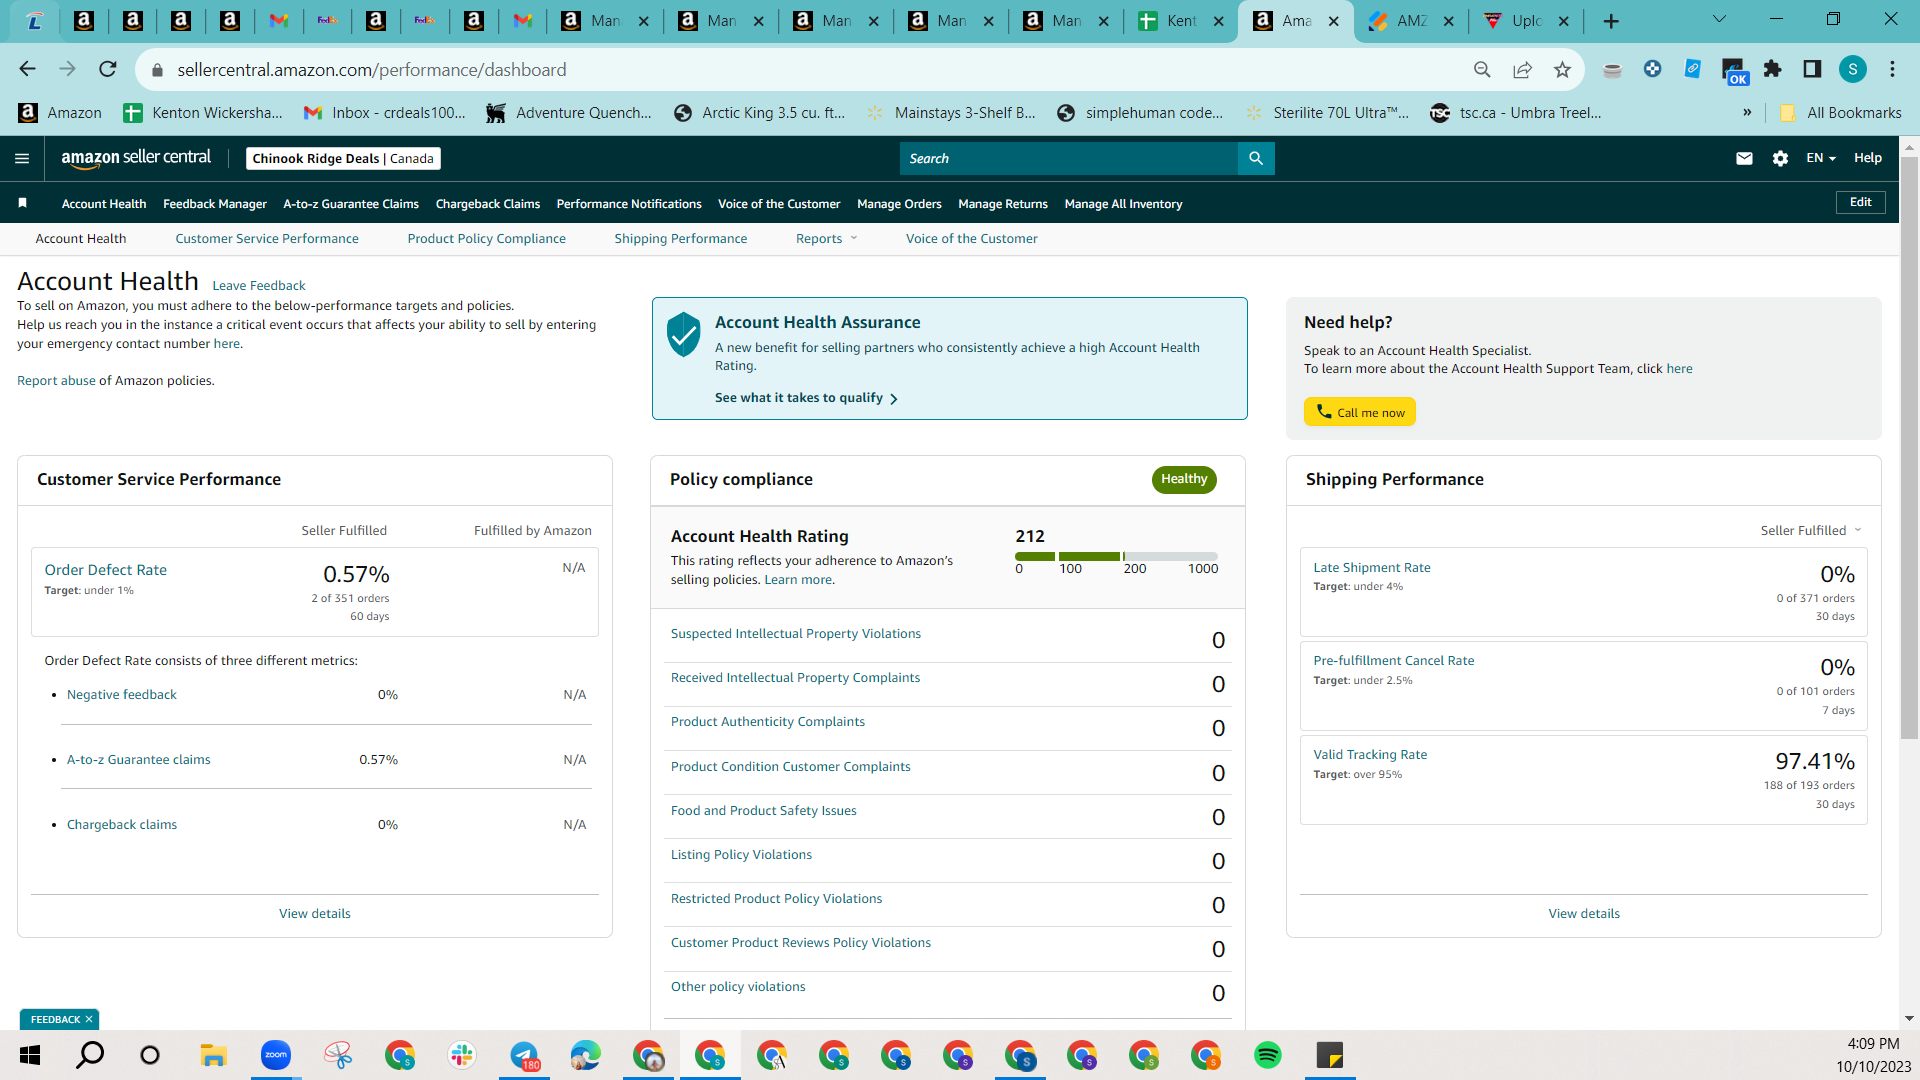Viewport: 1920px width, 1080px height.
Task: Open Spotify from the taskbar
Action: click(x=1267, y=1055)
